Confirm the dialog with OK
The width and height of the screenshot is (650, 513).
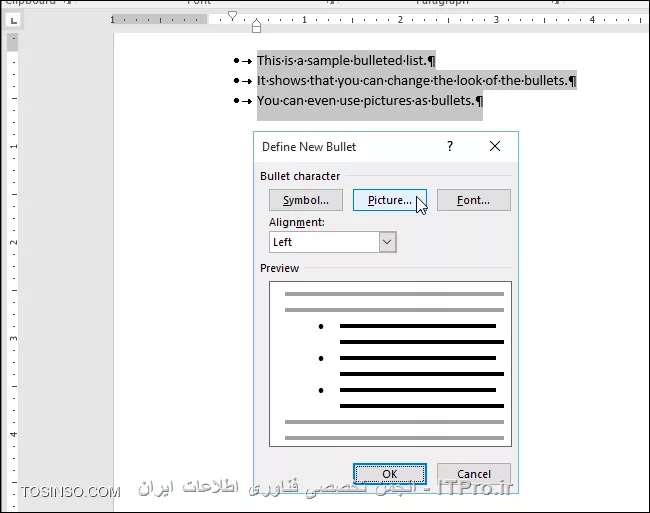coord(390,474)
